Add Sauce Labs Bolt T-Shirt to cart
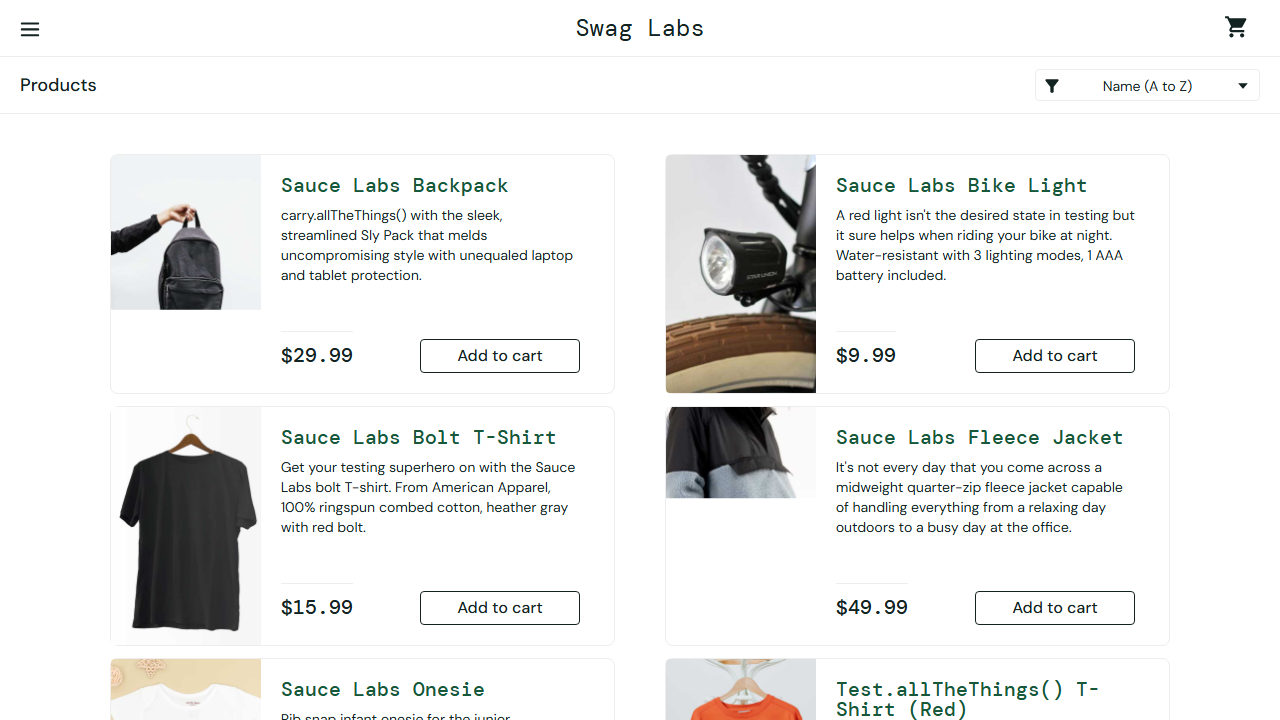 pos(500,608)
